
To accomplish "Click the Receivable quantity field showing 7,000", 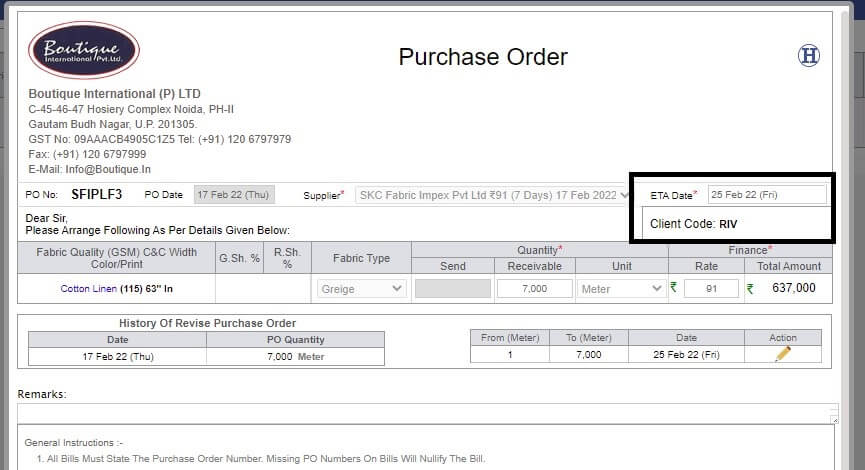I will (535, 289).
